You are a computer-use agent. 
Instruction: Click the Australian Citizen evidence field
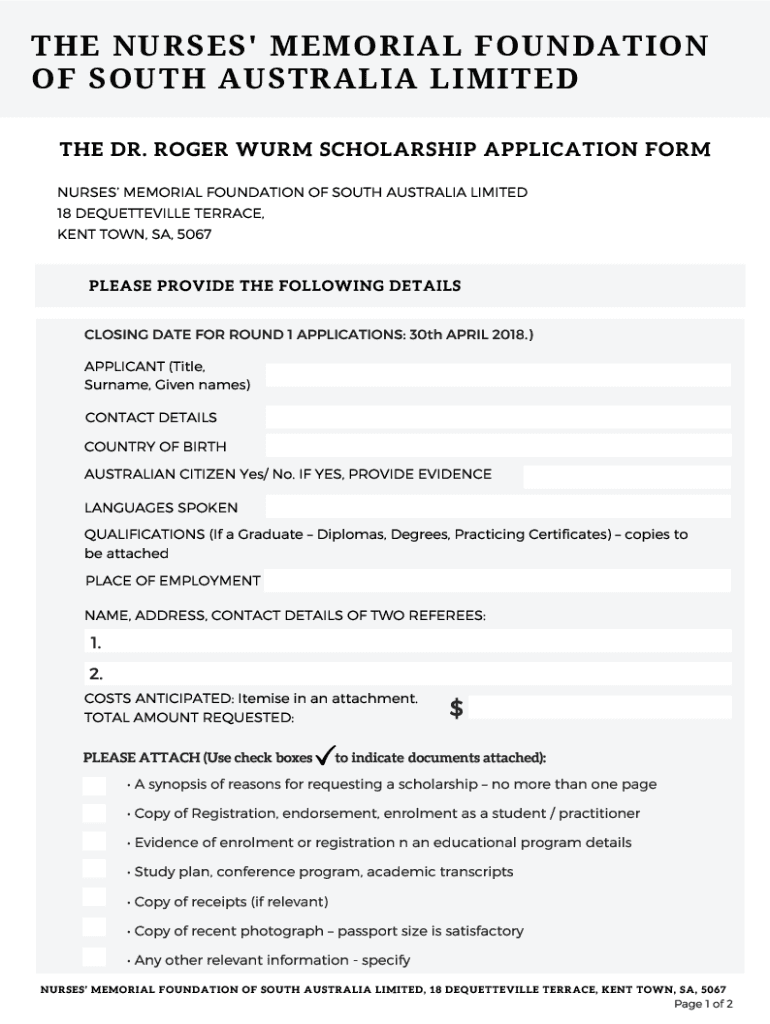626,476
